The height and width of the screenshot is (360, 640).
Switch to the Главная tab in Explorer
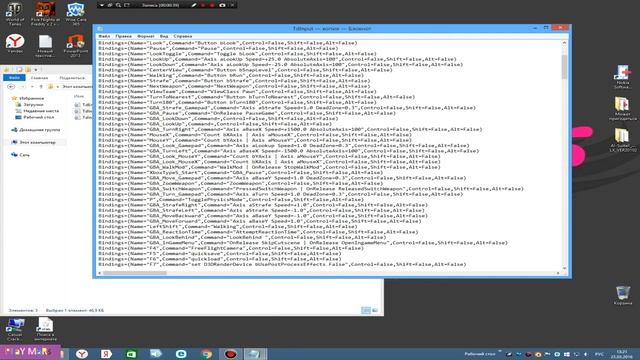point(39,78)
